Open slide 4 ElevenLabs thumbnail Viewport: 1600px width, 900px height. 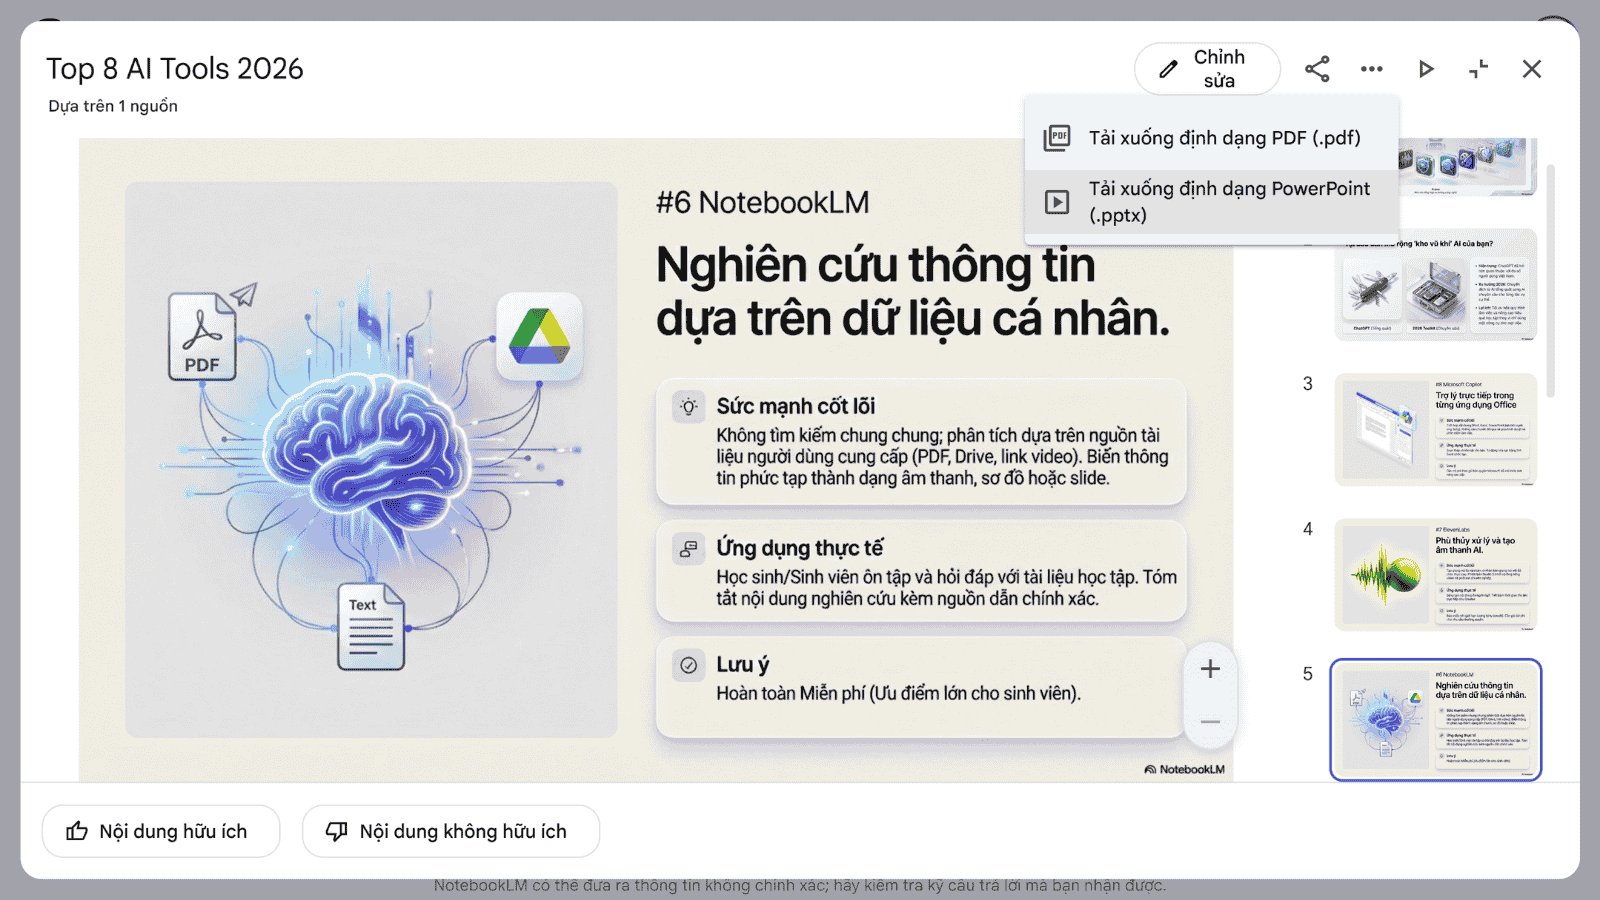pyautogui.click(x=1435, y=574)
